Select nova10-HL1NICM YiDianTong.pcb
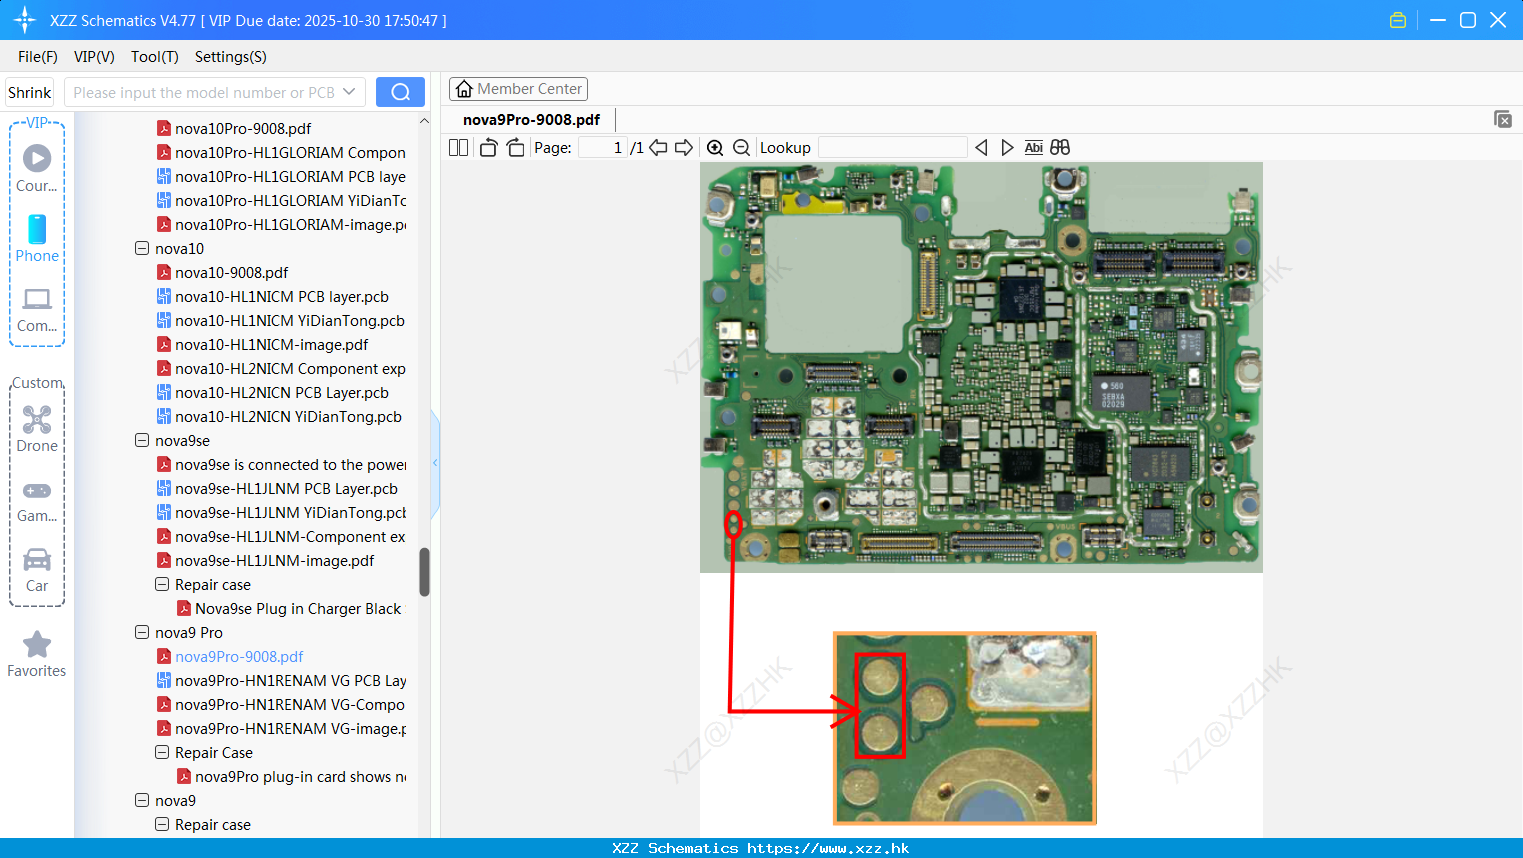Screen dimensions: 1523x858 click(280, 320)
